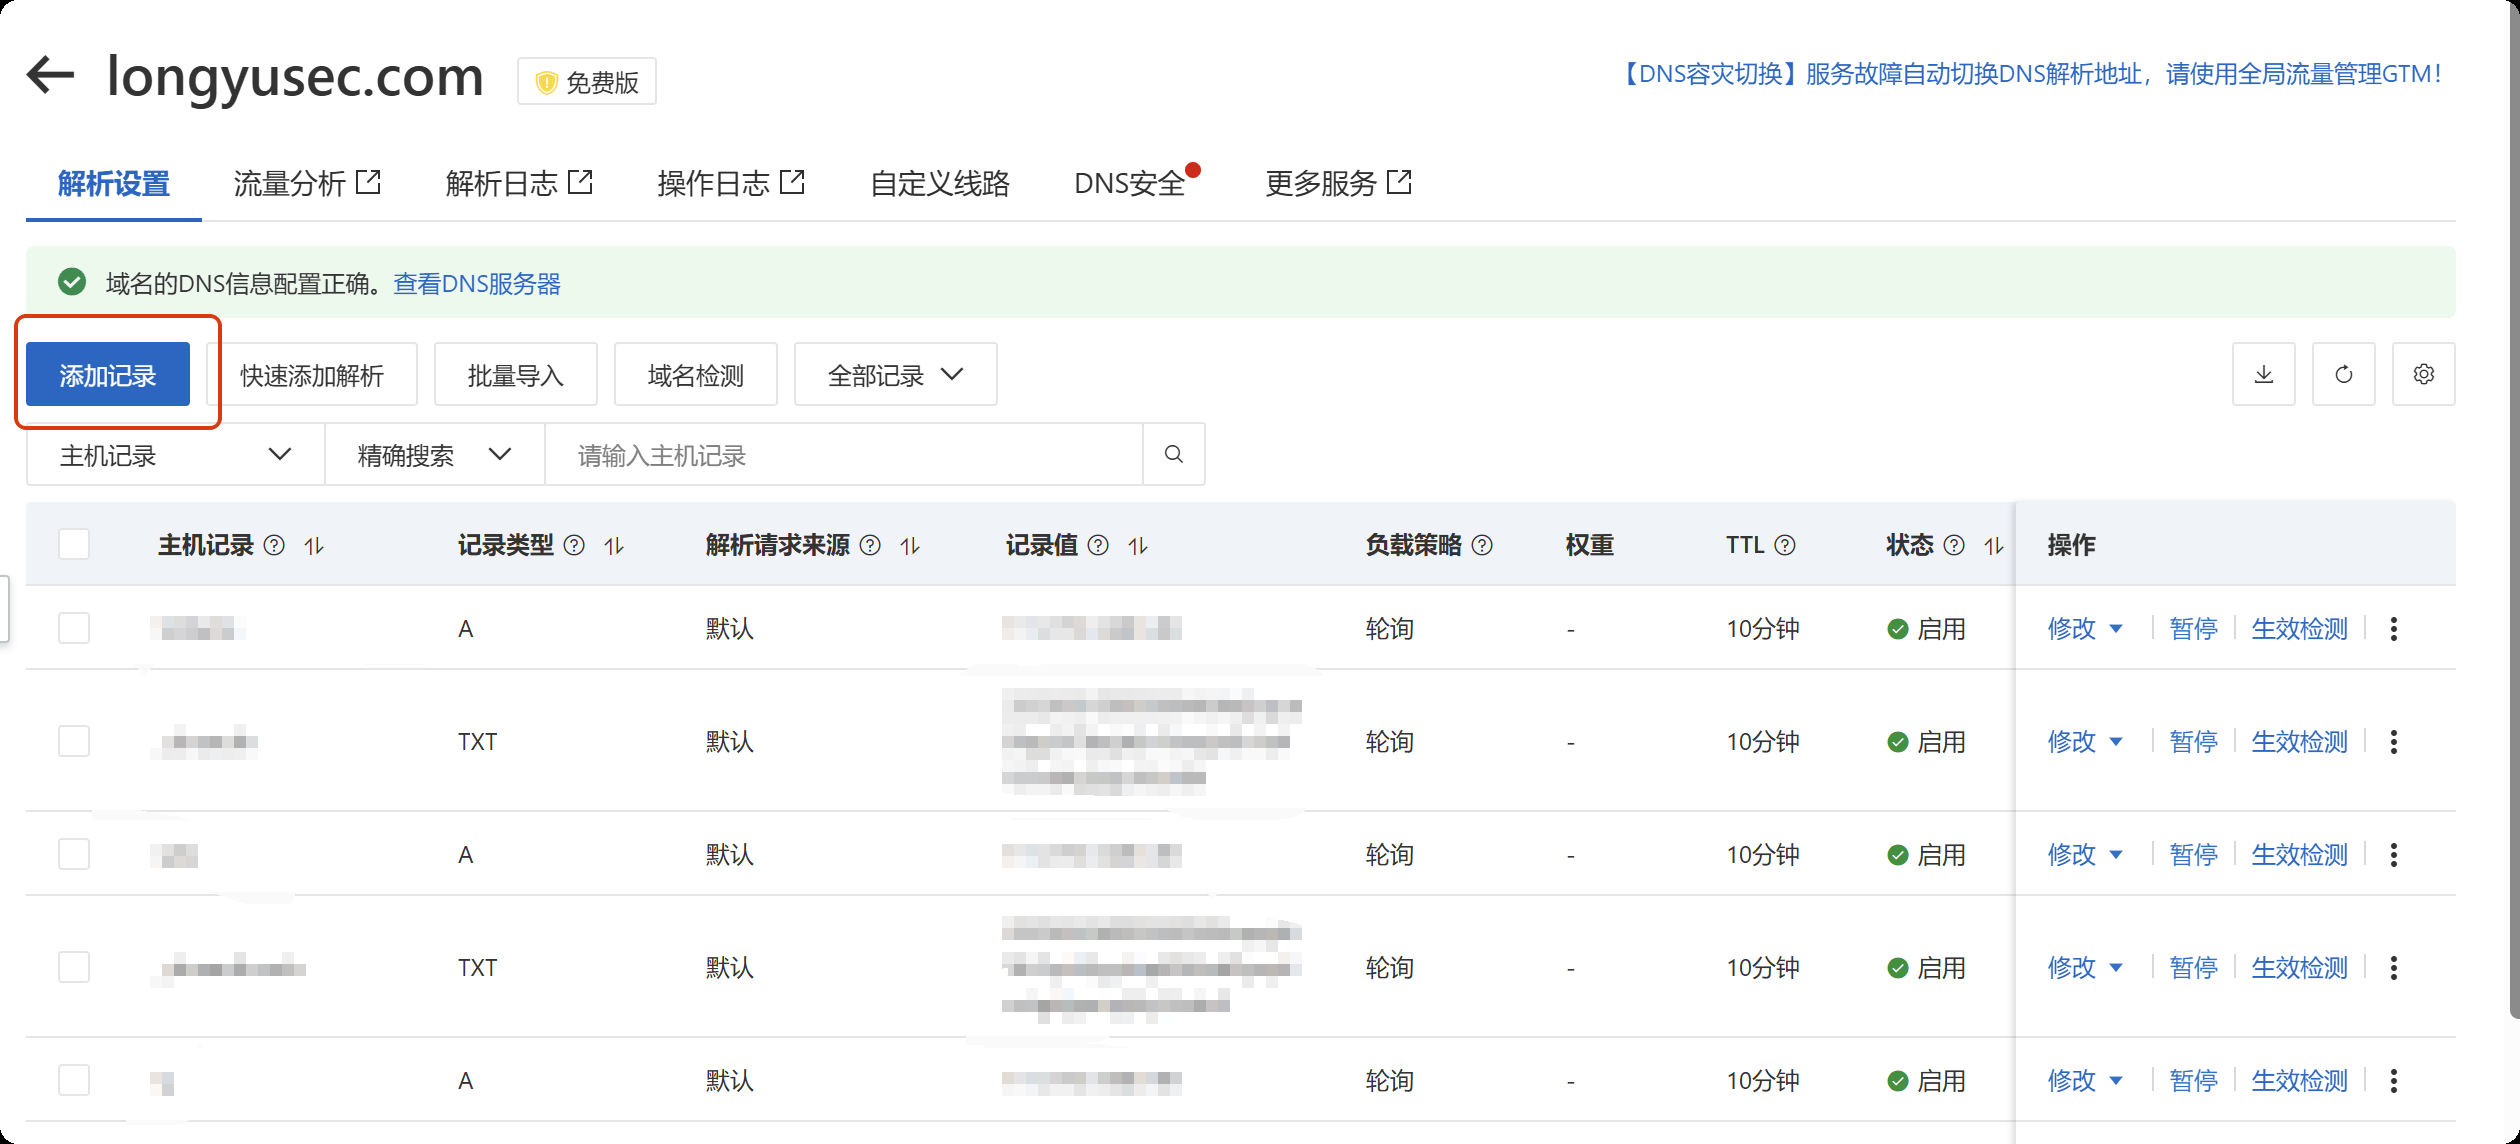Viewport: 2520px width, 1144px height.
Task: Check the first TXT record row checkbox
Action: click(x=74, y=742)
